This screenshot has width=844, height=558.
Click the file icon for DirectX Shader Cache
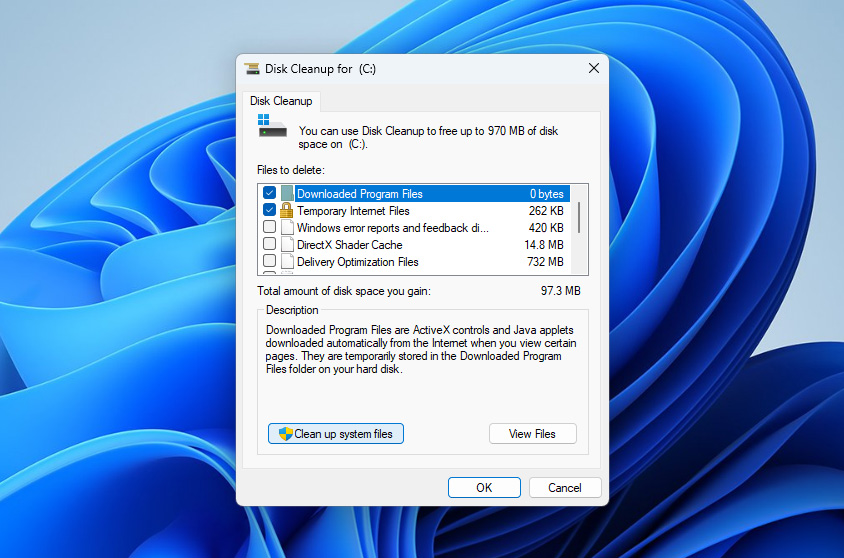(287, 245)
